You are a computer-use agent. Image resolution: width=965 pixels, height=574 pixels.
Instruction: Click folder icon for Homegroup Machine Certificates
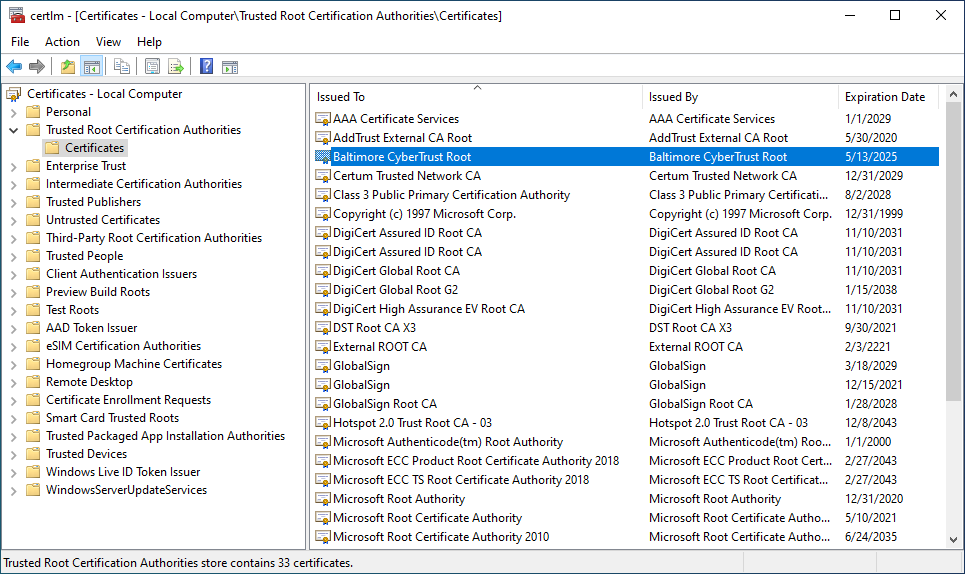pyautogui.click(x=33, y=364)
